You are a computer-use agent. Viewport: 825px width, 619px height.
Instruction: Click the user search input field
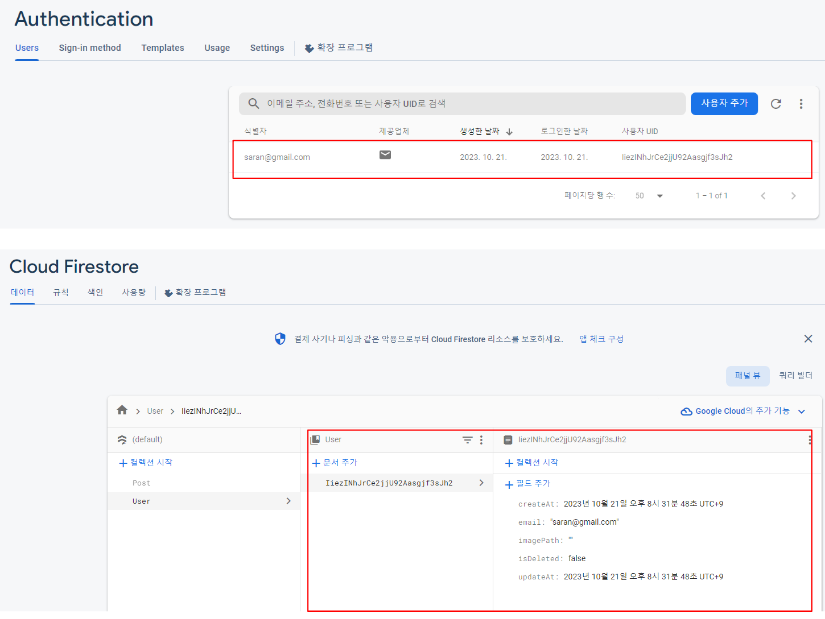point(462,104)
